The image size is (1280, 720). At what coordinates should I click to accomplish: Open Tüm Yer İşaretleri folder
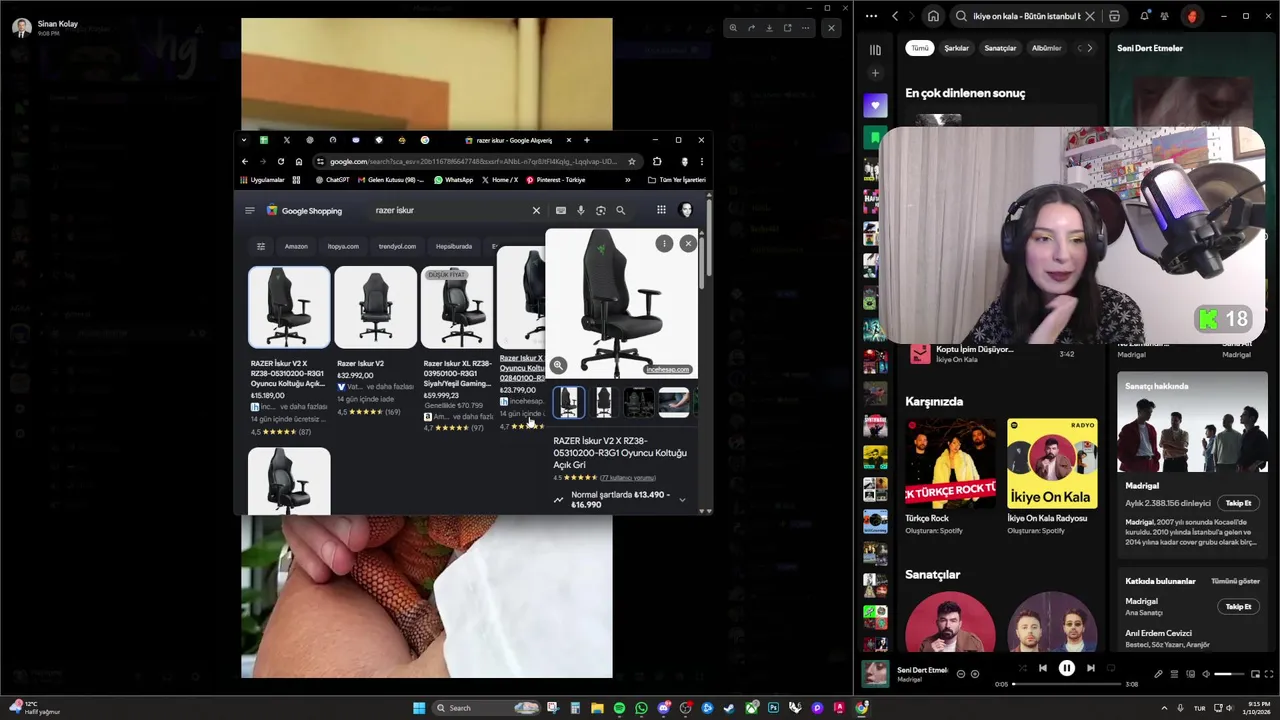pyautogui.click(x=677, y=180)
